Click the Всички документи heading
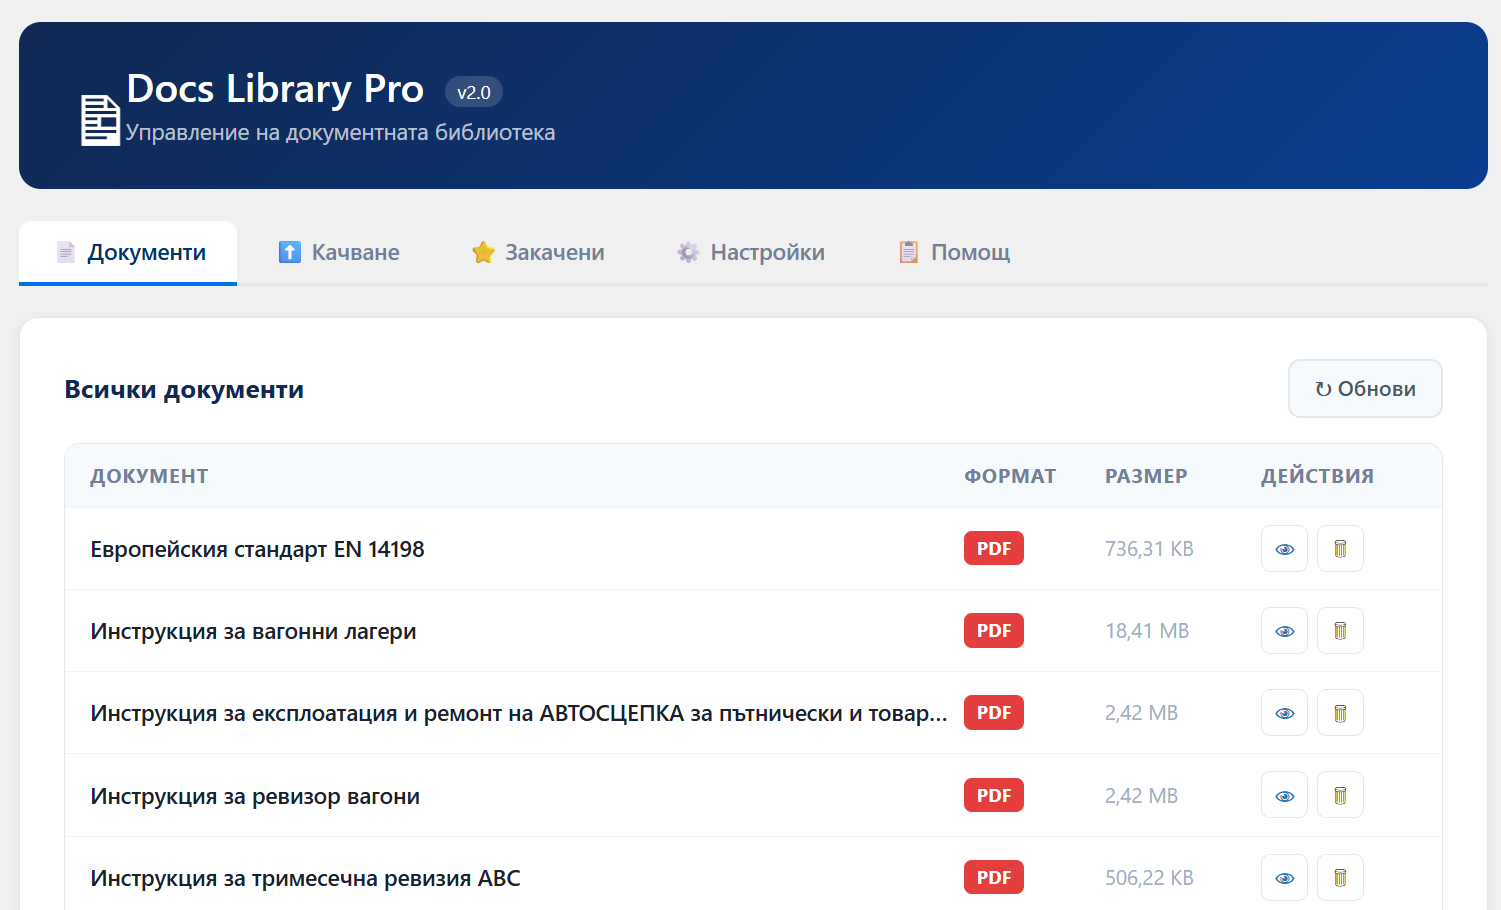 [x=184, y=389]
